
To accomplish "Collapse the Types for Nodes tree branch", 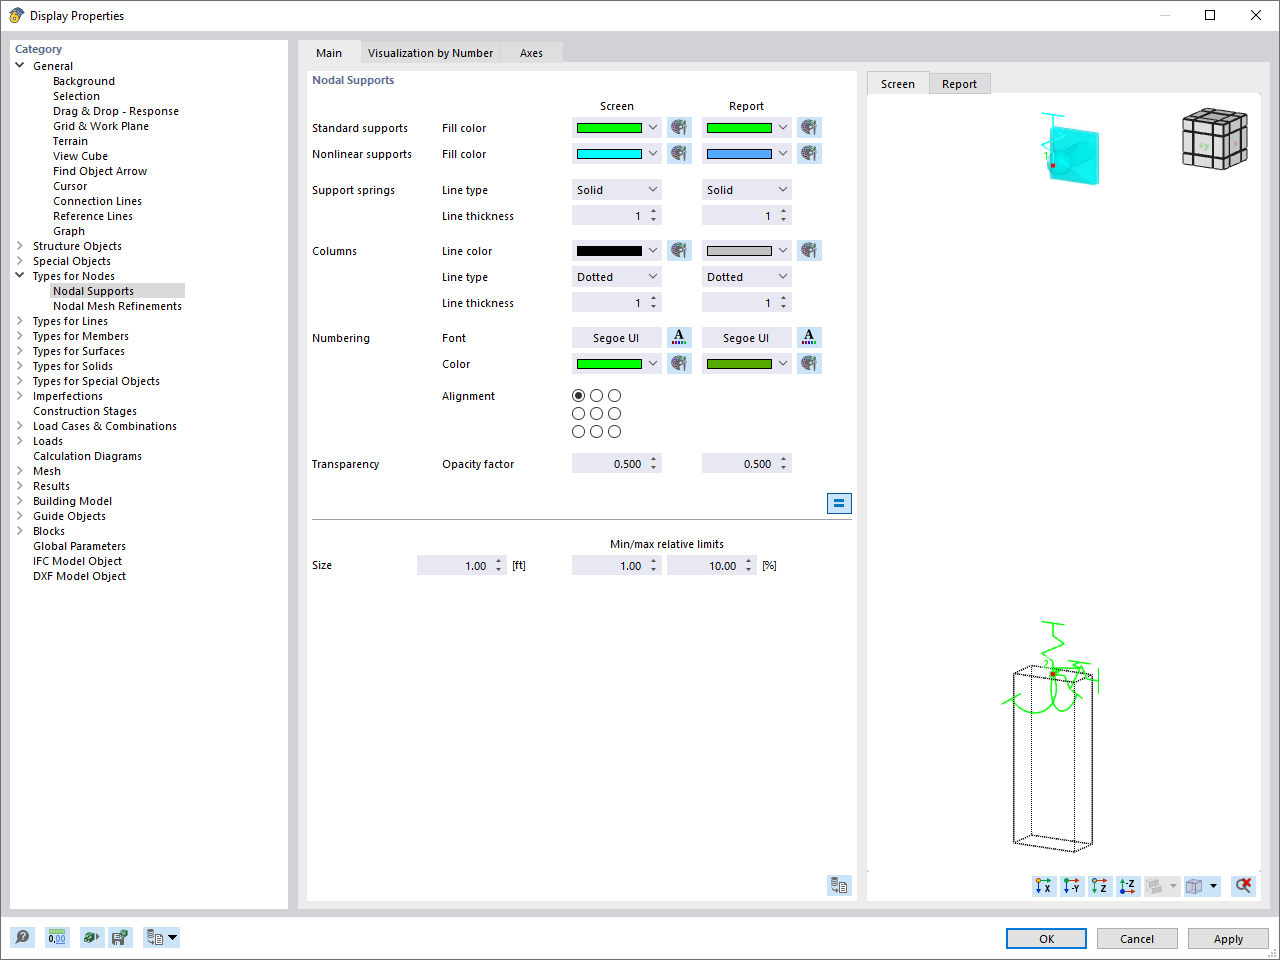I will 19,275.
